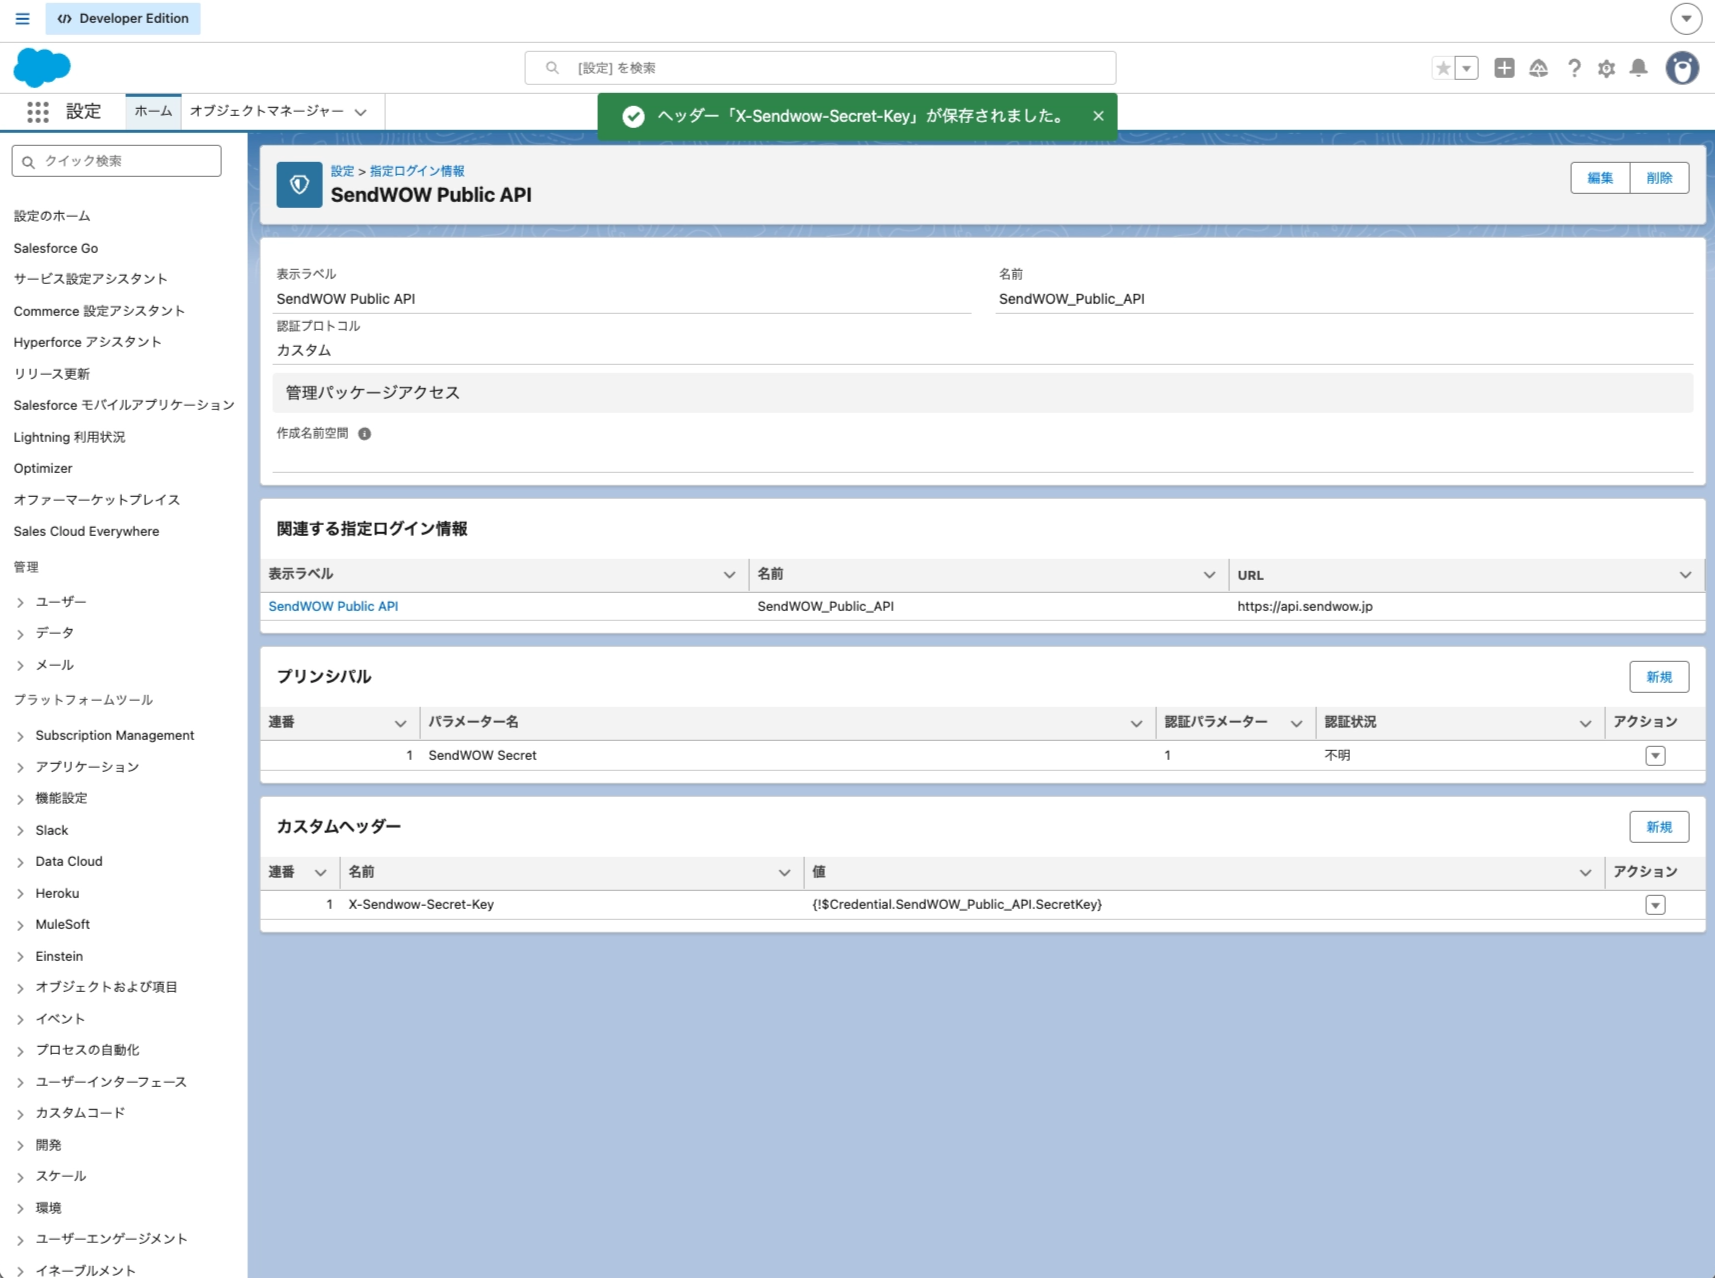Viewport: 1715px width, 1278px height.
Task: Open Hyperforce アシスタント in the sidebar
Action: click(87, 342)
